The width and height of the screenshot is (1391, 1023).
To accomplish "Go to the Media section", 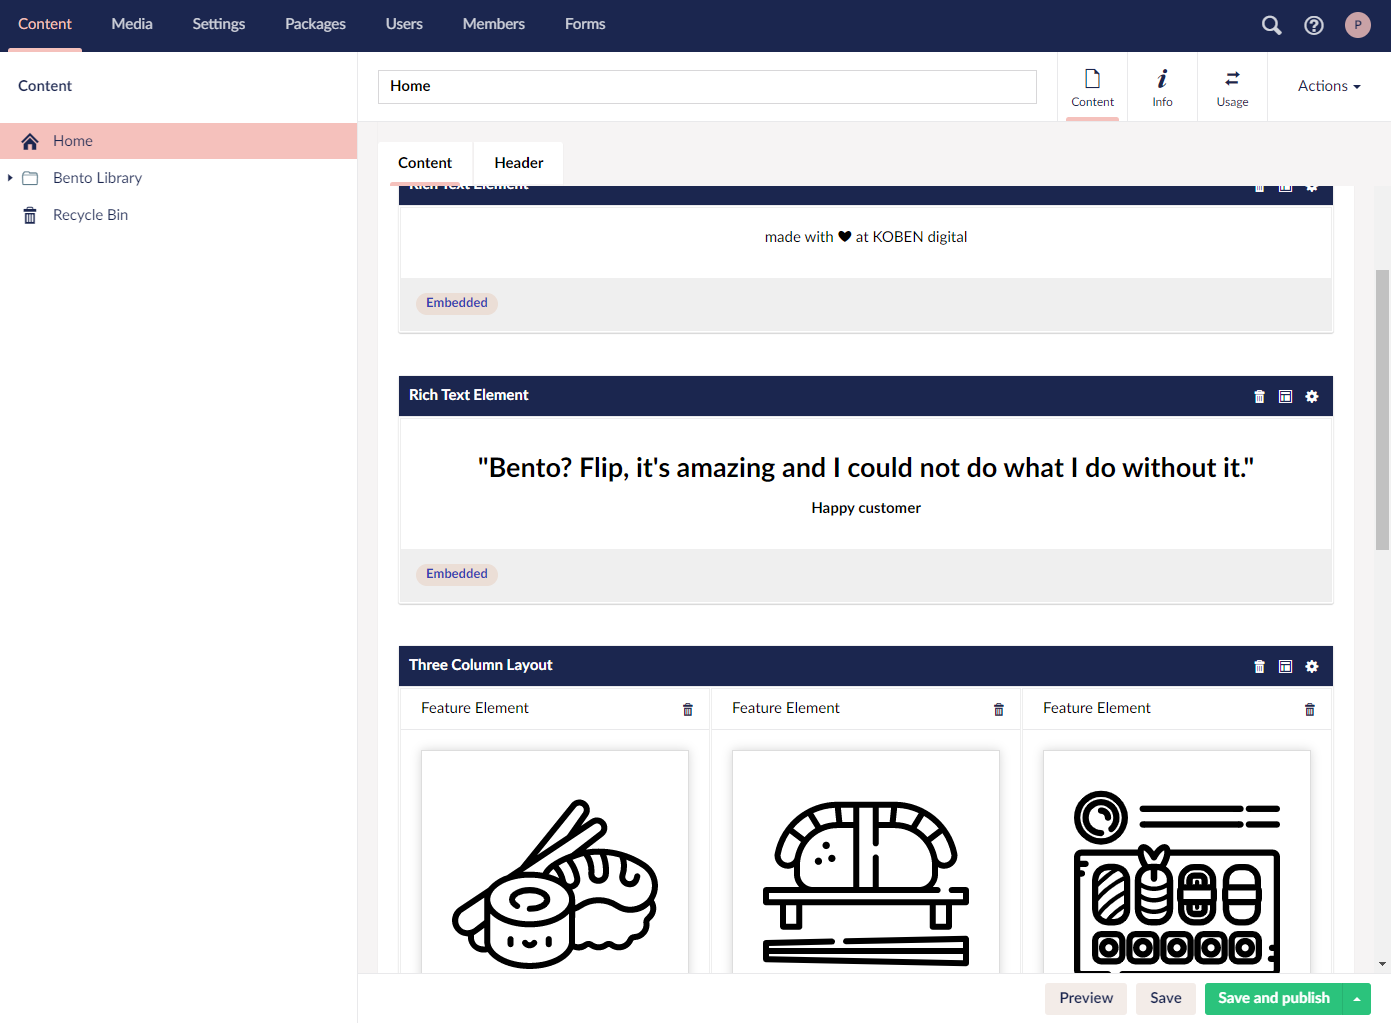I will click(132, 24).
